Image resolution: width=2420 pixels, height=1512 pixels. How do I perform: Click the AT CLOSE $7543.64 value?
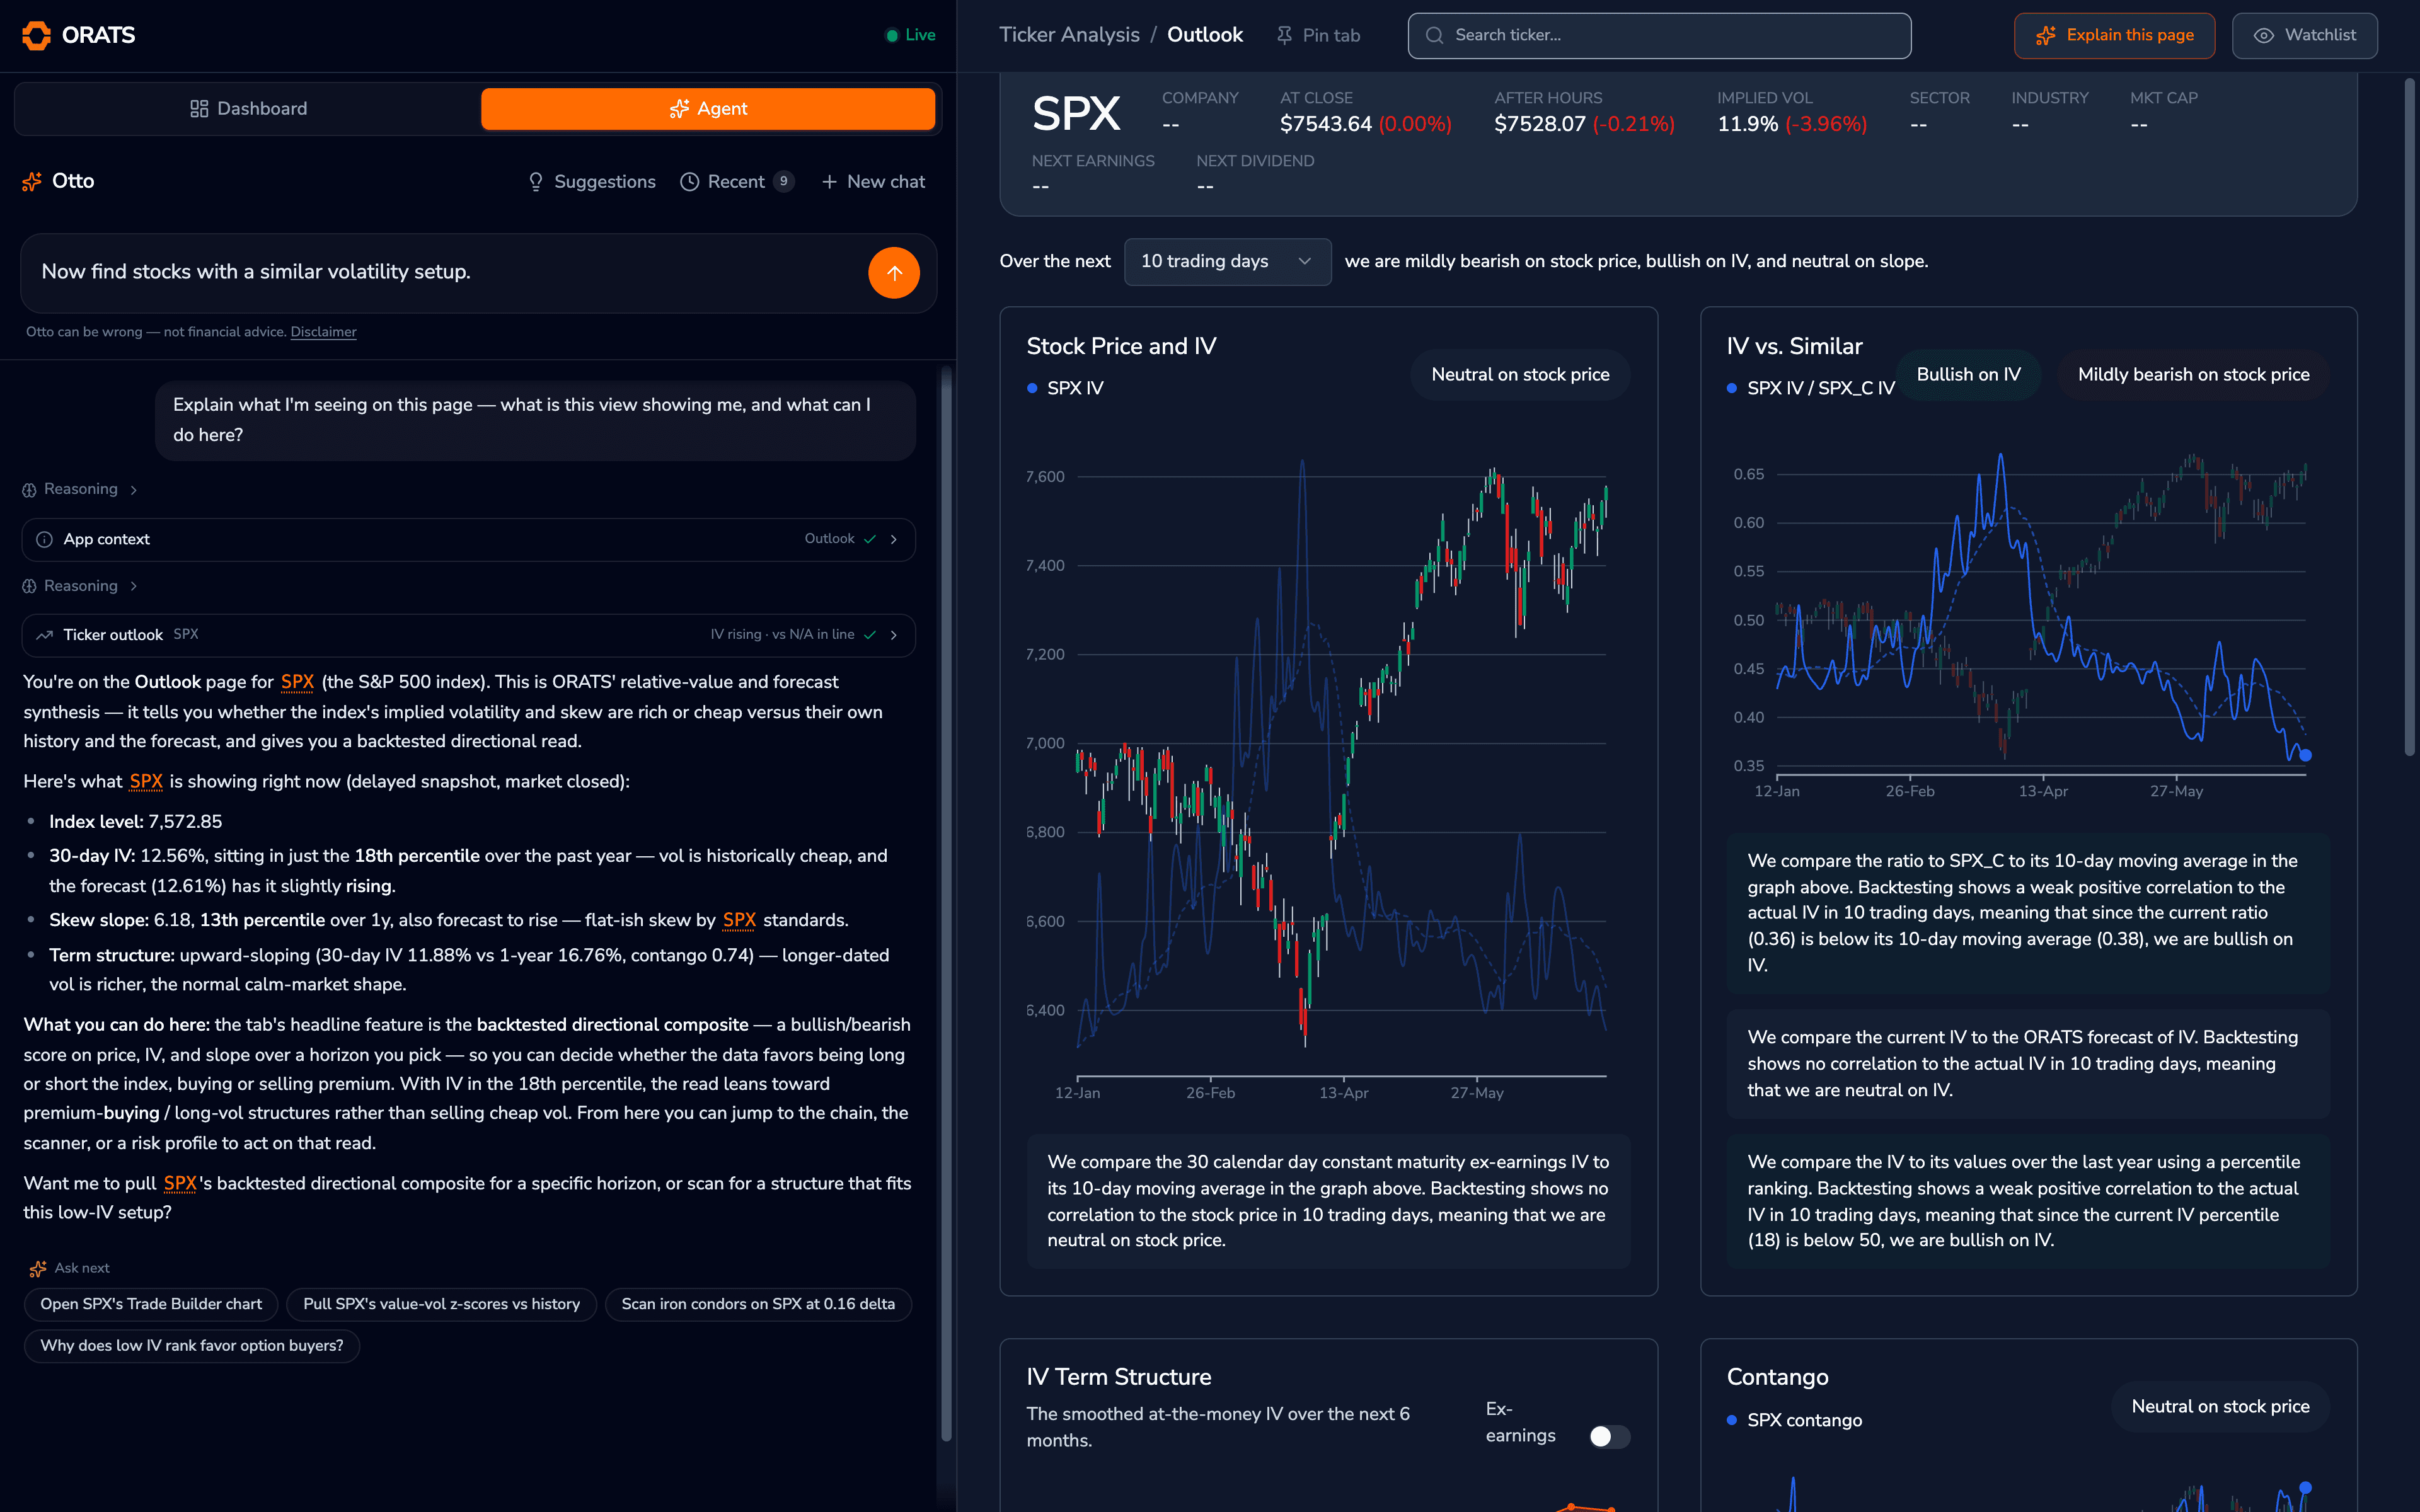1326,124
